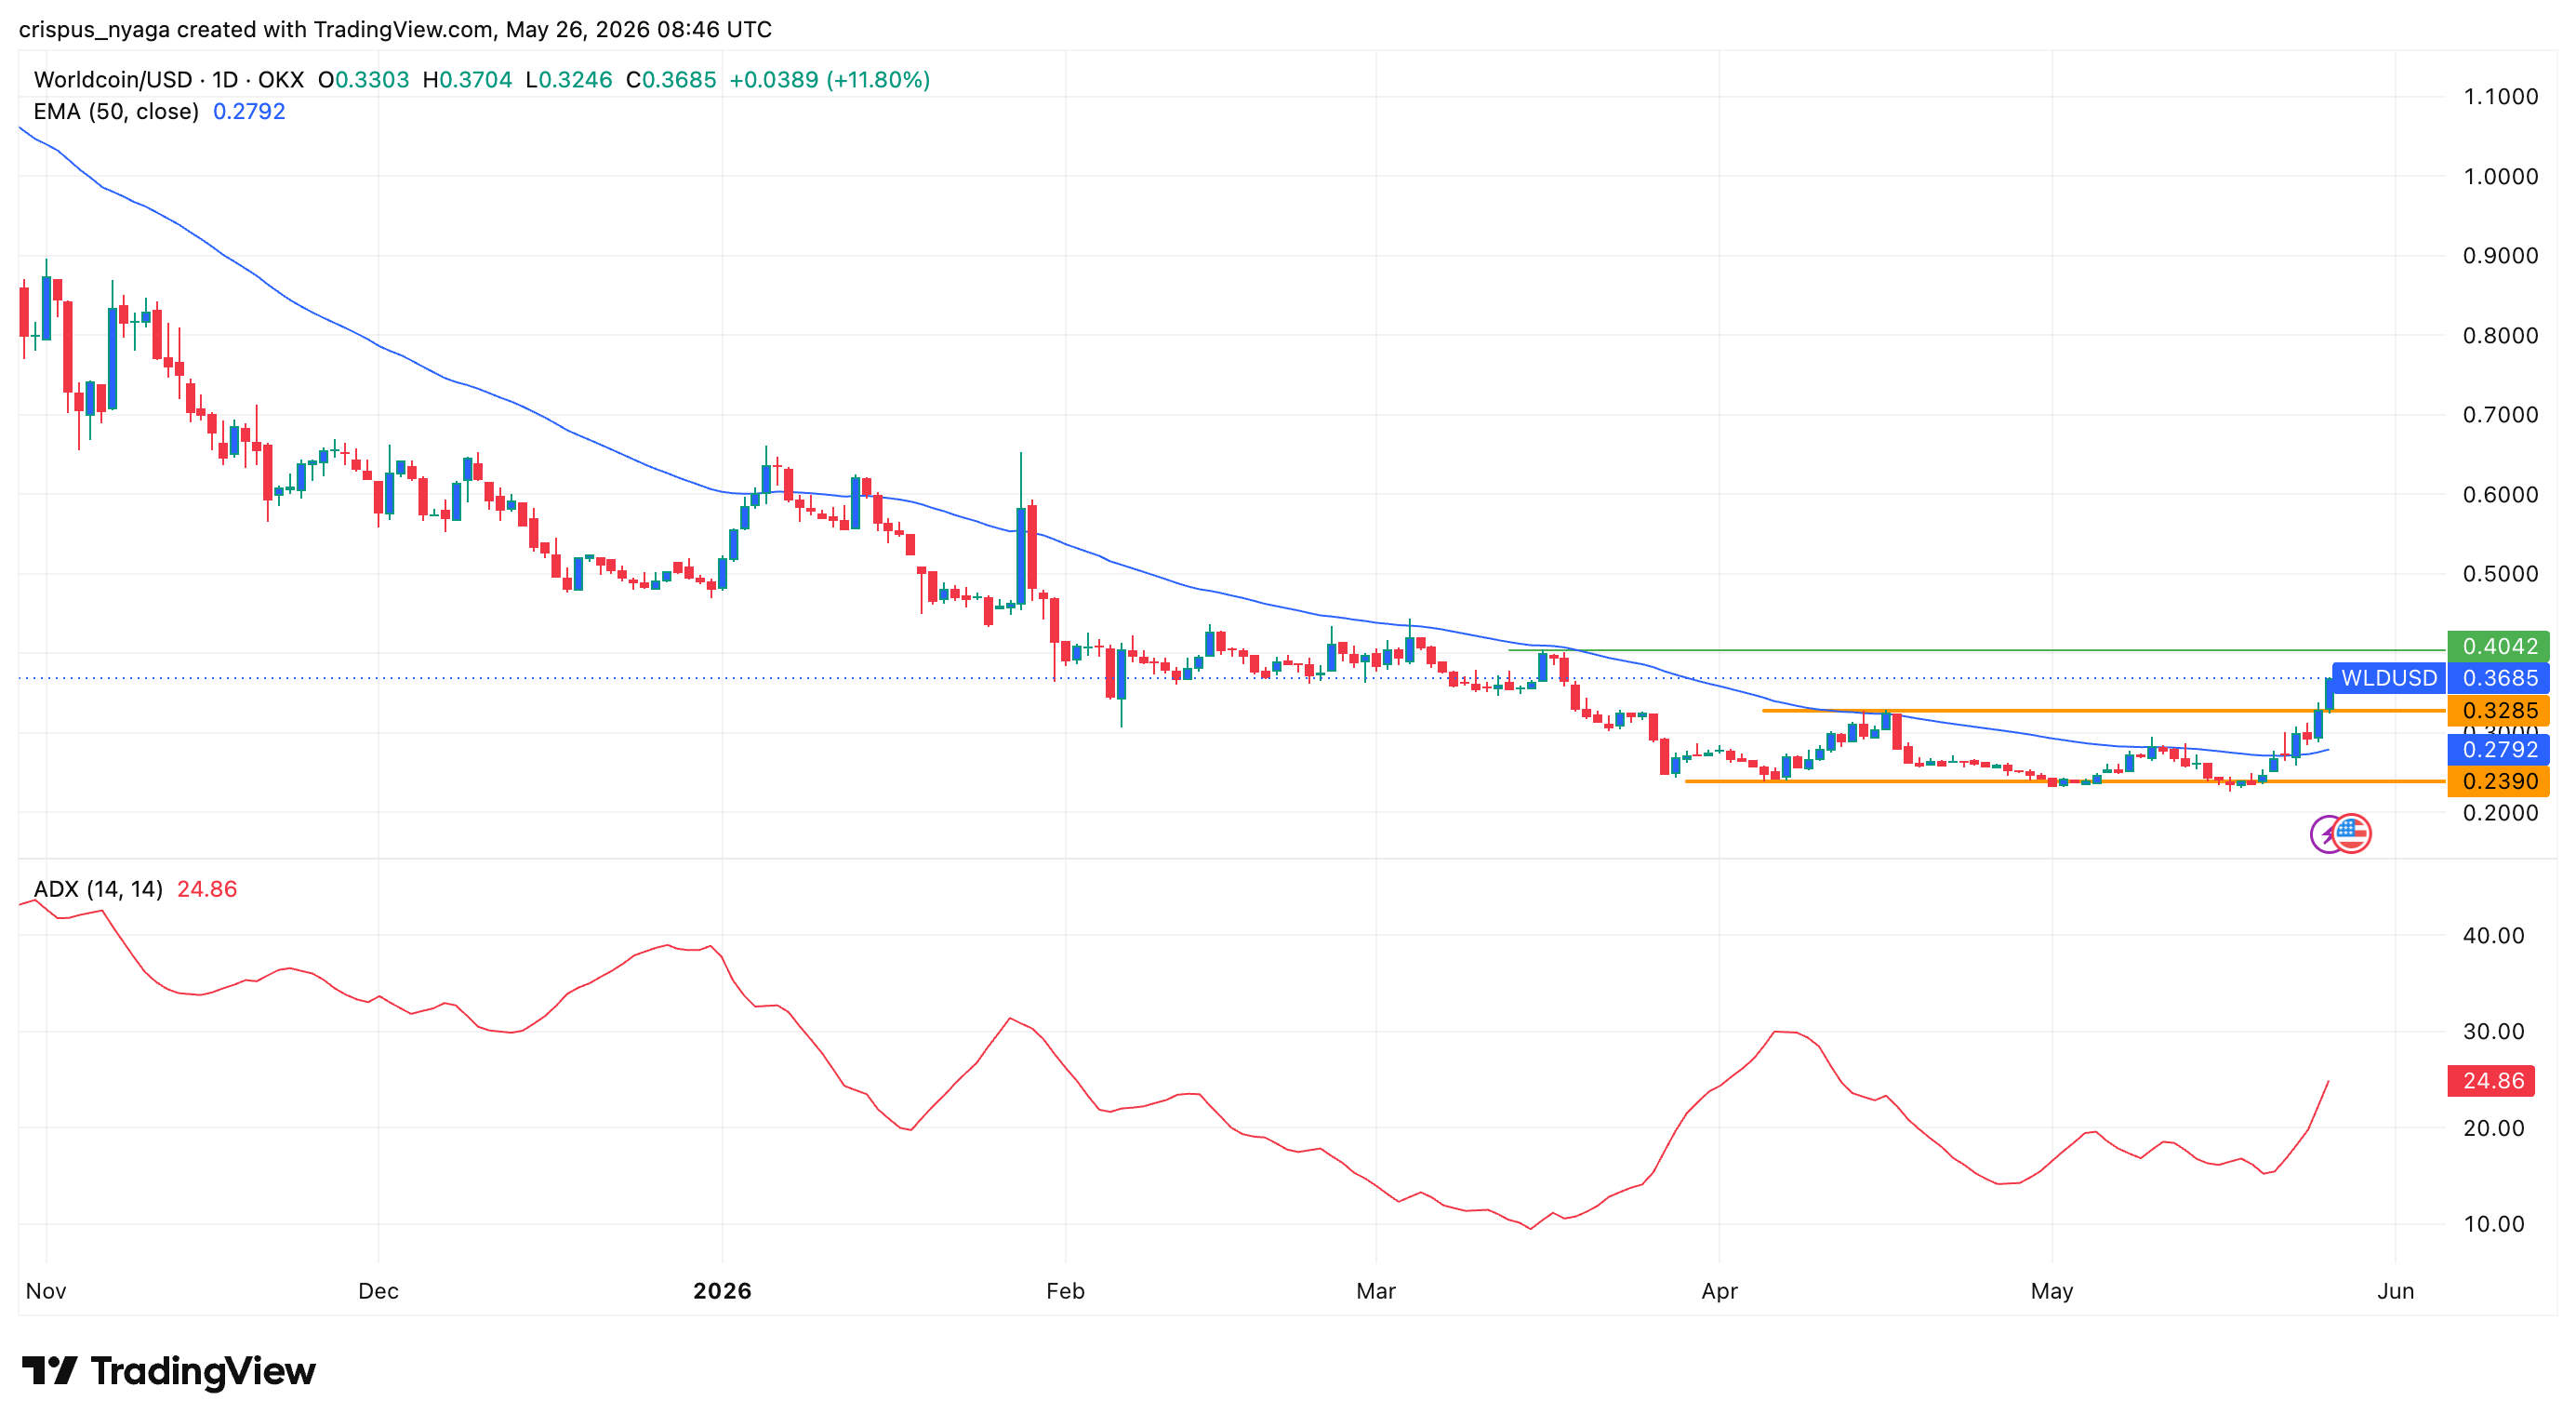This screenshot has height=1427, width=2576.
Task: Click the purple lightning event icon
Action: [2325, 833]
